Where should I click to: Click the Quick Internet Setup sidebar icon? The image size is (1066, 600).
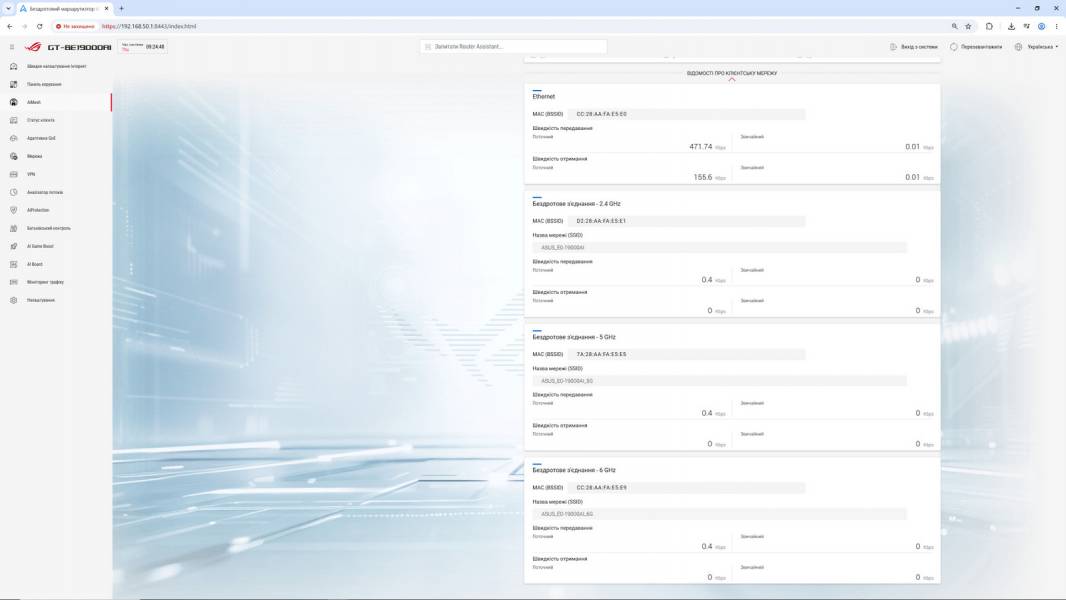point(14,66)
